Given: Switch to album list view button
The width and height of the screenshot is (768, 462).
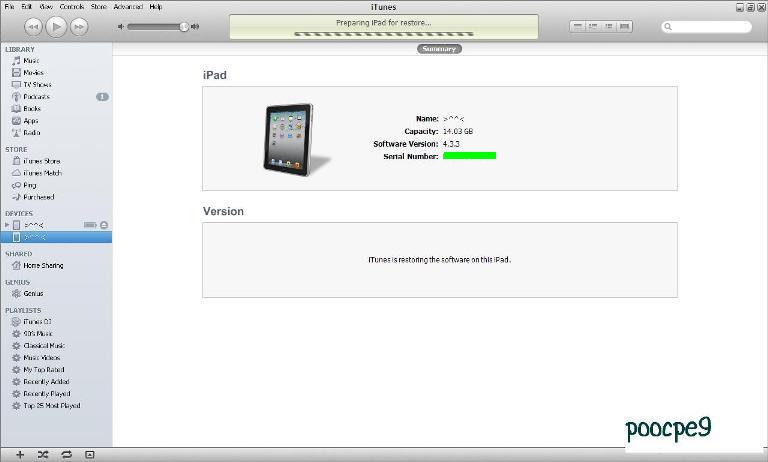Looking at the screenshot, I should tap(593, 26).
